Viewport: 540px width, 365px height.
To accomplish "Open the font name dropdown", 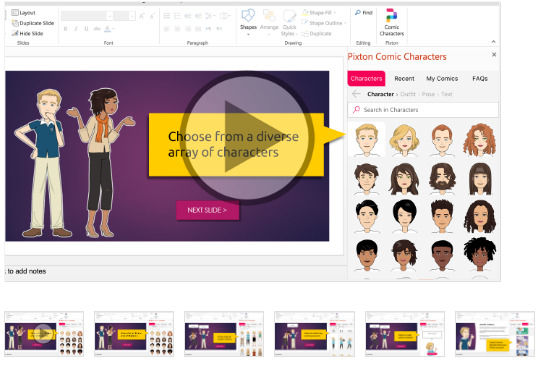I will [x=110, y=16].
